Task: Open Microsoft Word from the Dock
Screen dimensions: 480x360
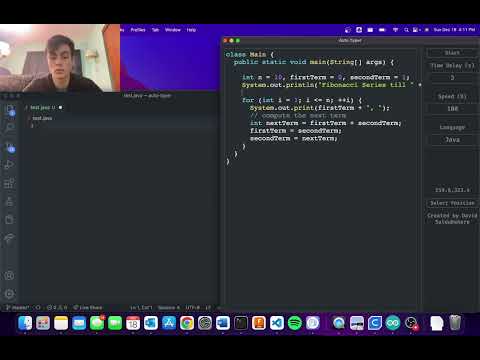Action: 223,323
